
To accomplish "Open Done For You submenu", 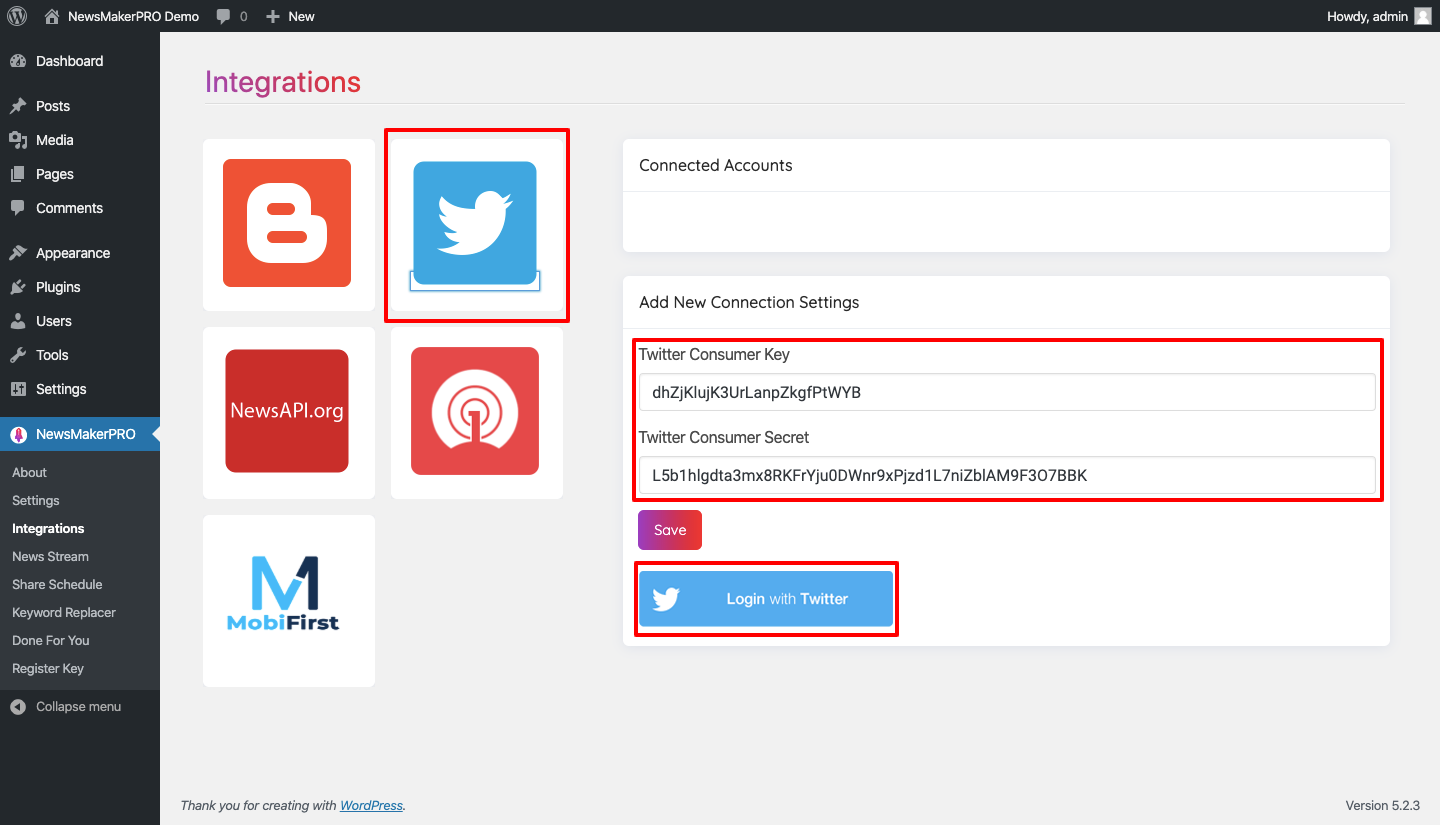I will pyautogui.click(x=51, y=640).
